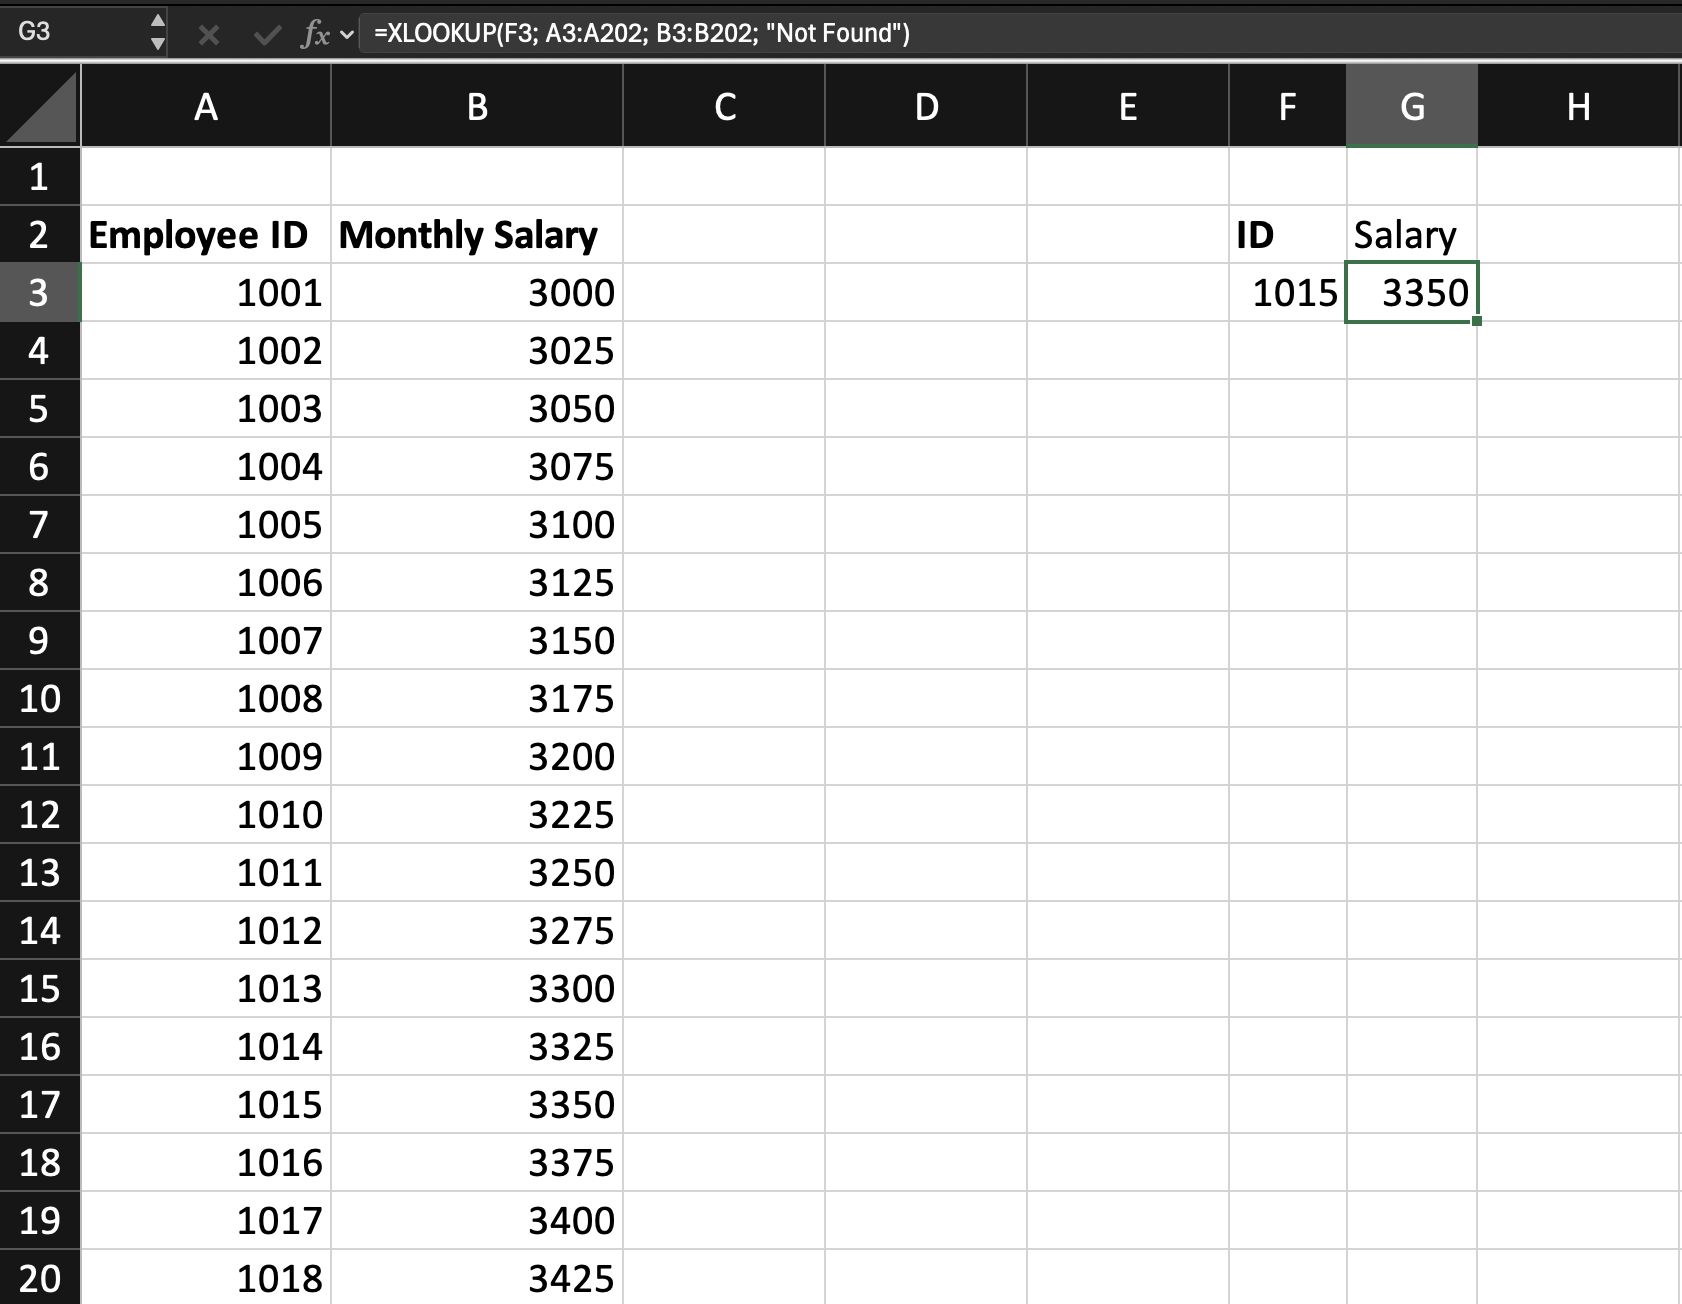1682x1304 pixels.
Task: Open the Name Box stepper arrows
Action: (x=157, y=32)
